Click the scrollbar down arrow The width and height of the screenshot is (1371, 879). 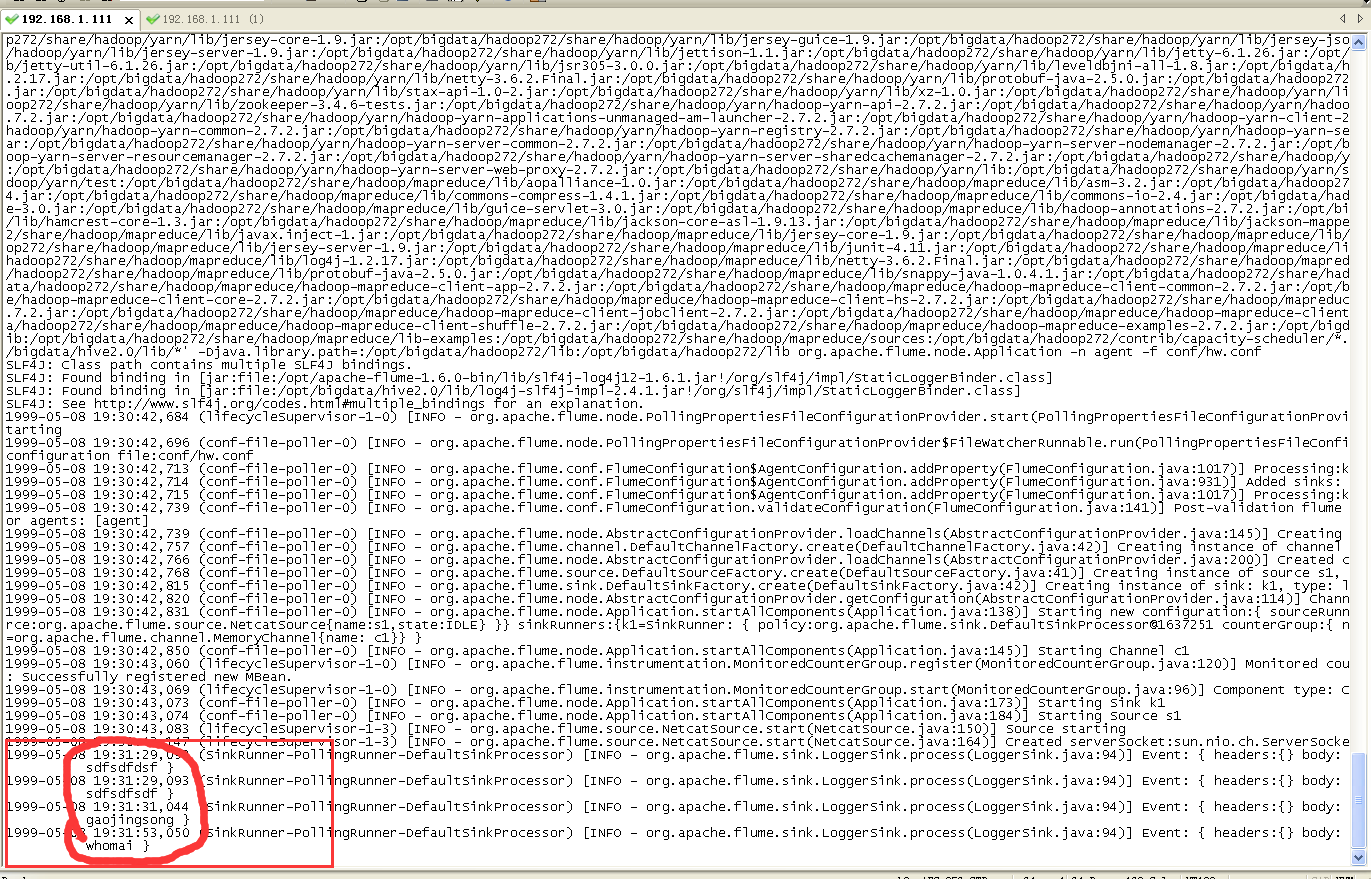[x=1359, y=857]
